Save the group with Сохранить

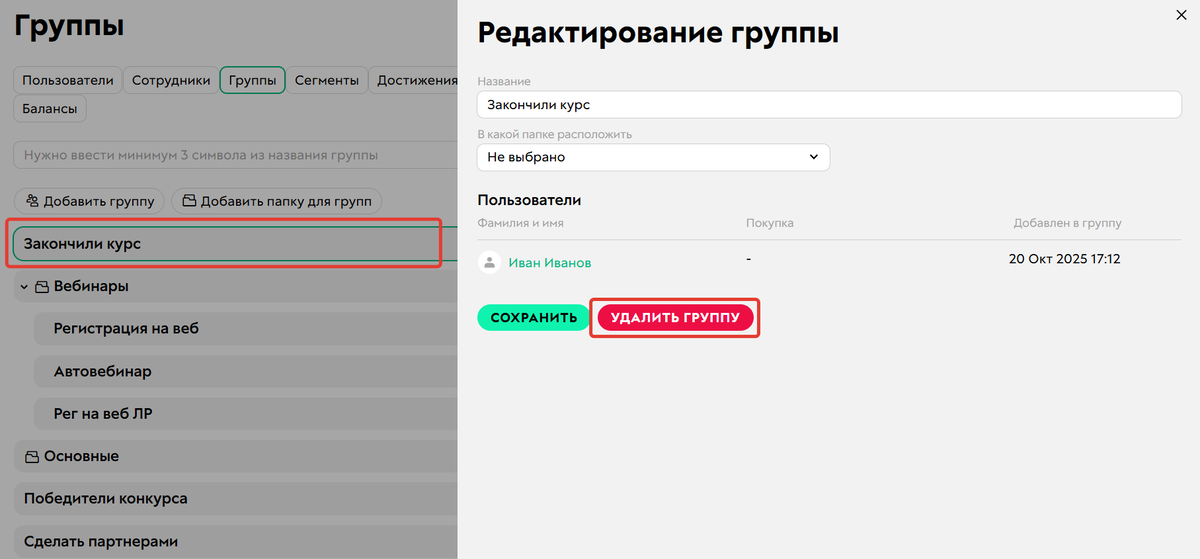[534, 318]
